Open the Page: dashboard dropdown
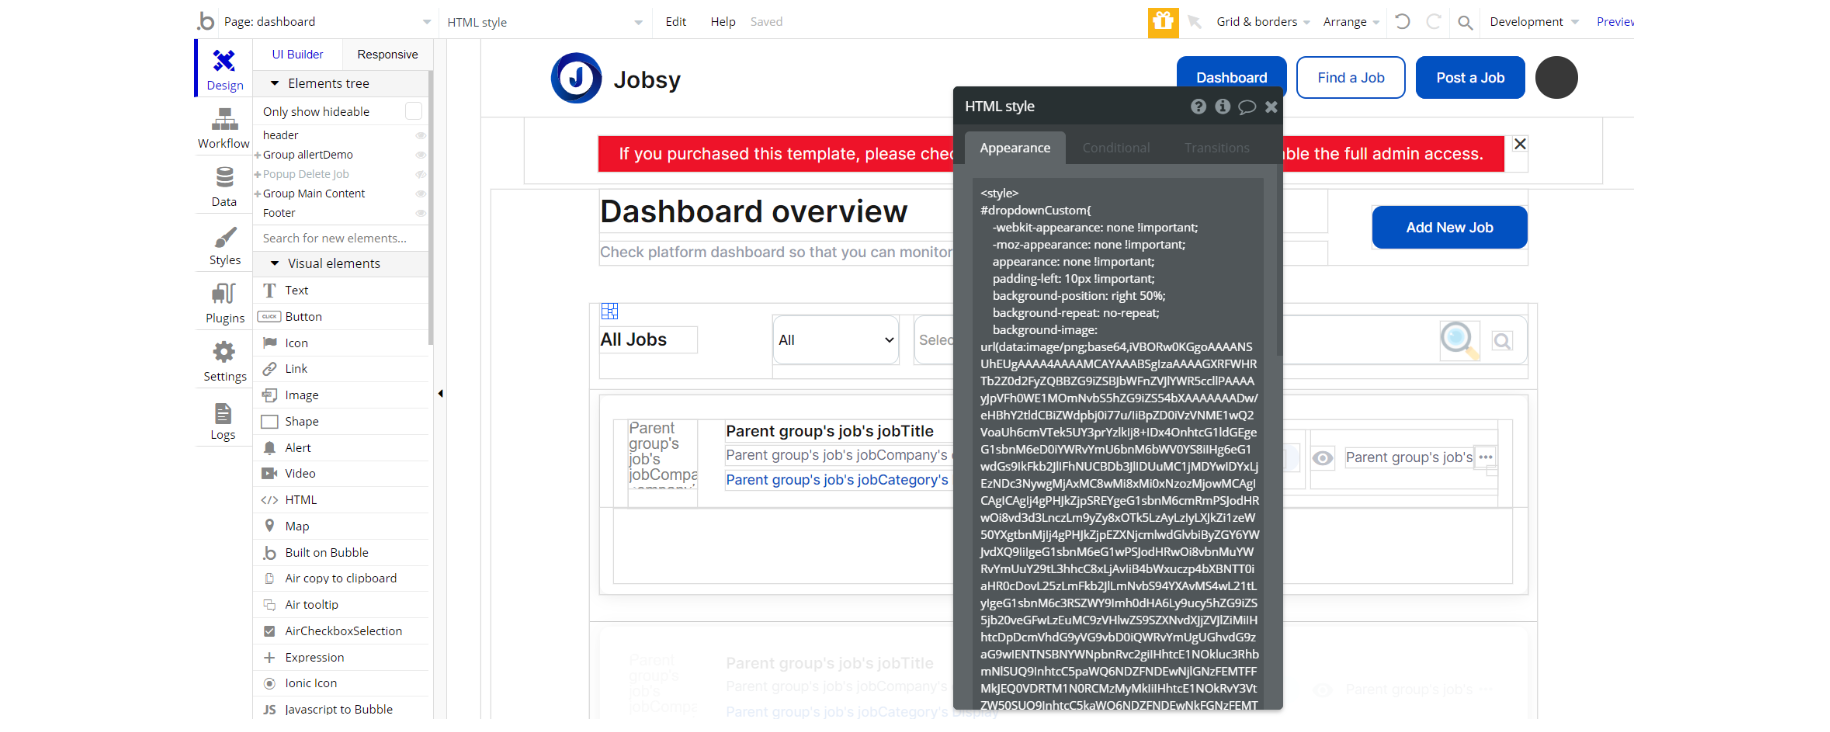1830x732 pixels. (x=327, y=22)
